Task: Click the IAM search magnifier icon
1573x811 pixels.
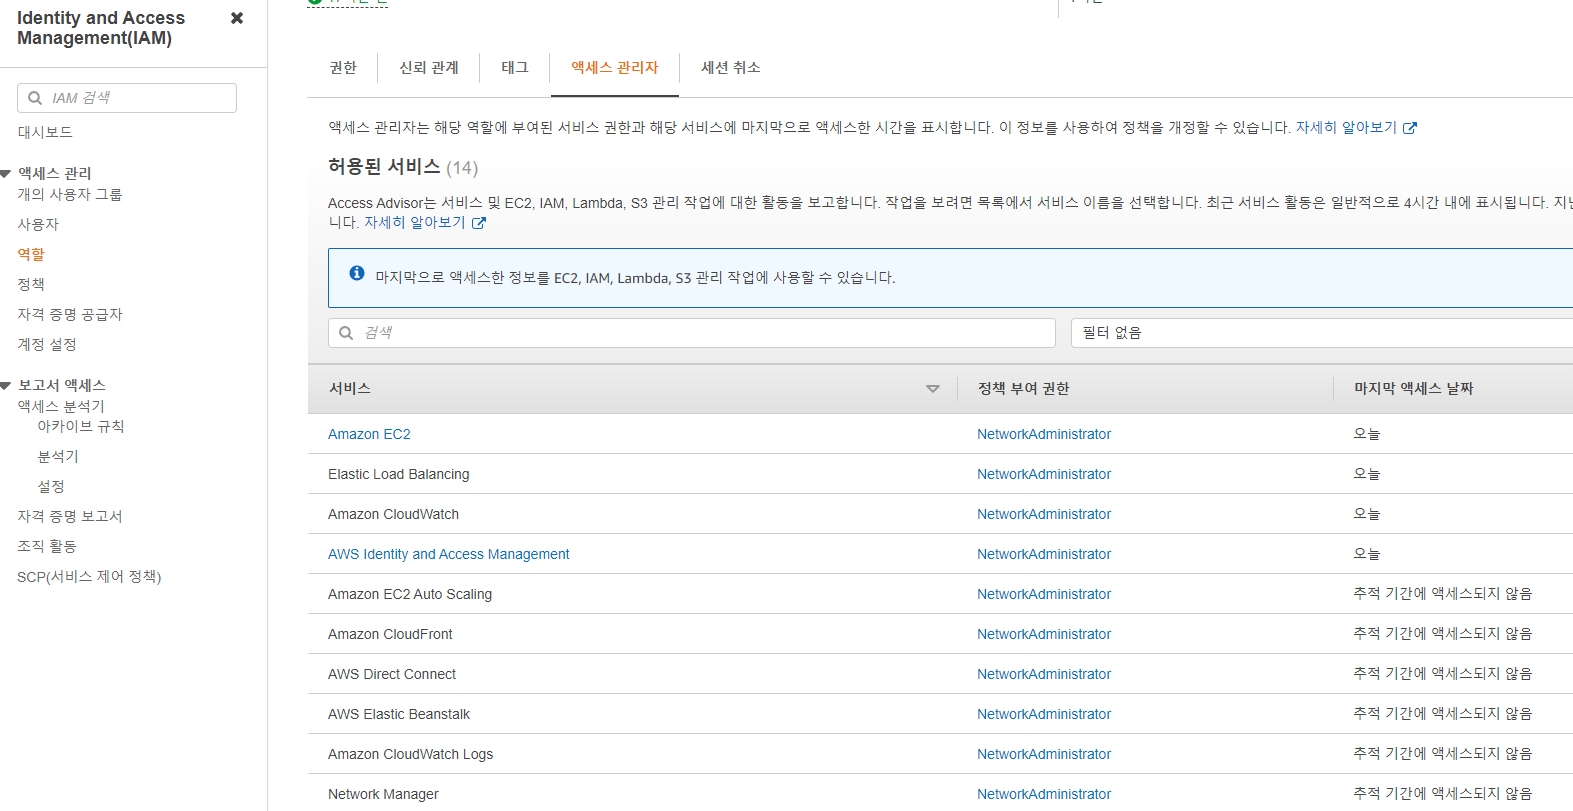Action: click(35, 98)
